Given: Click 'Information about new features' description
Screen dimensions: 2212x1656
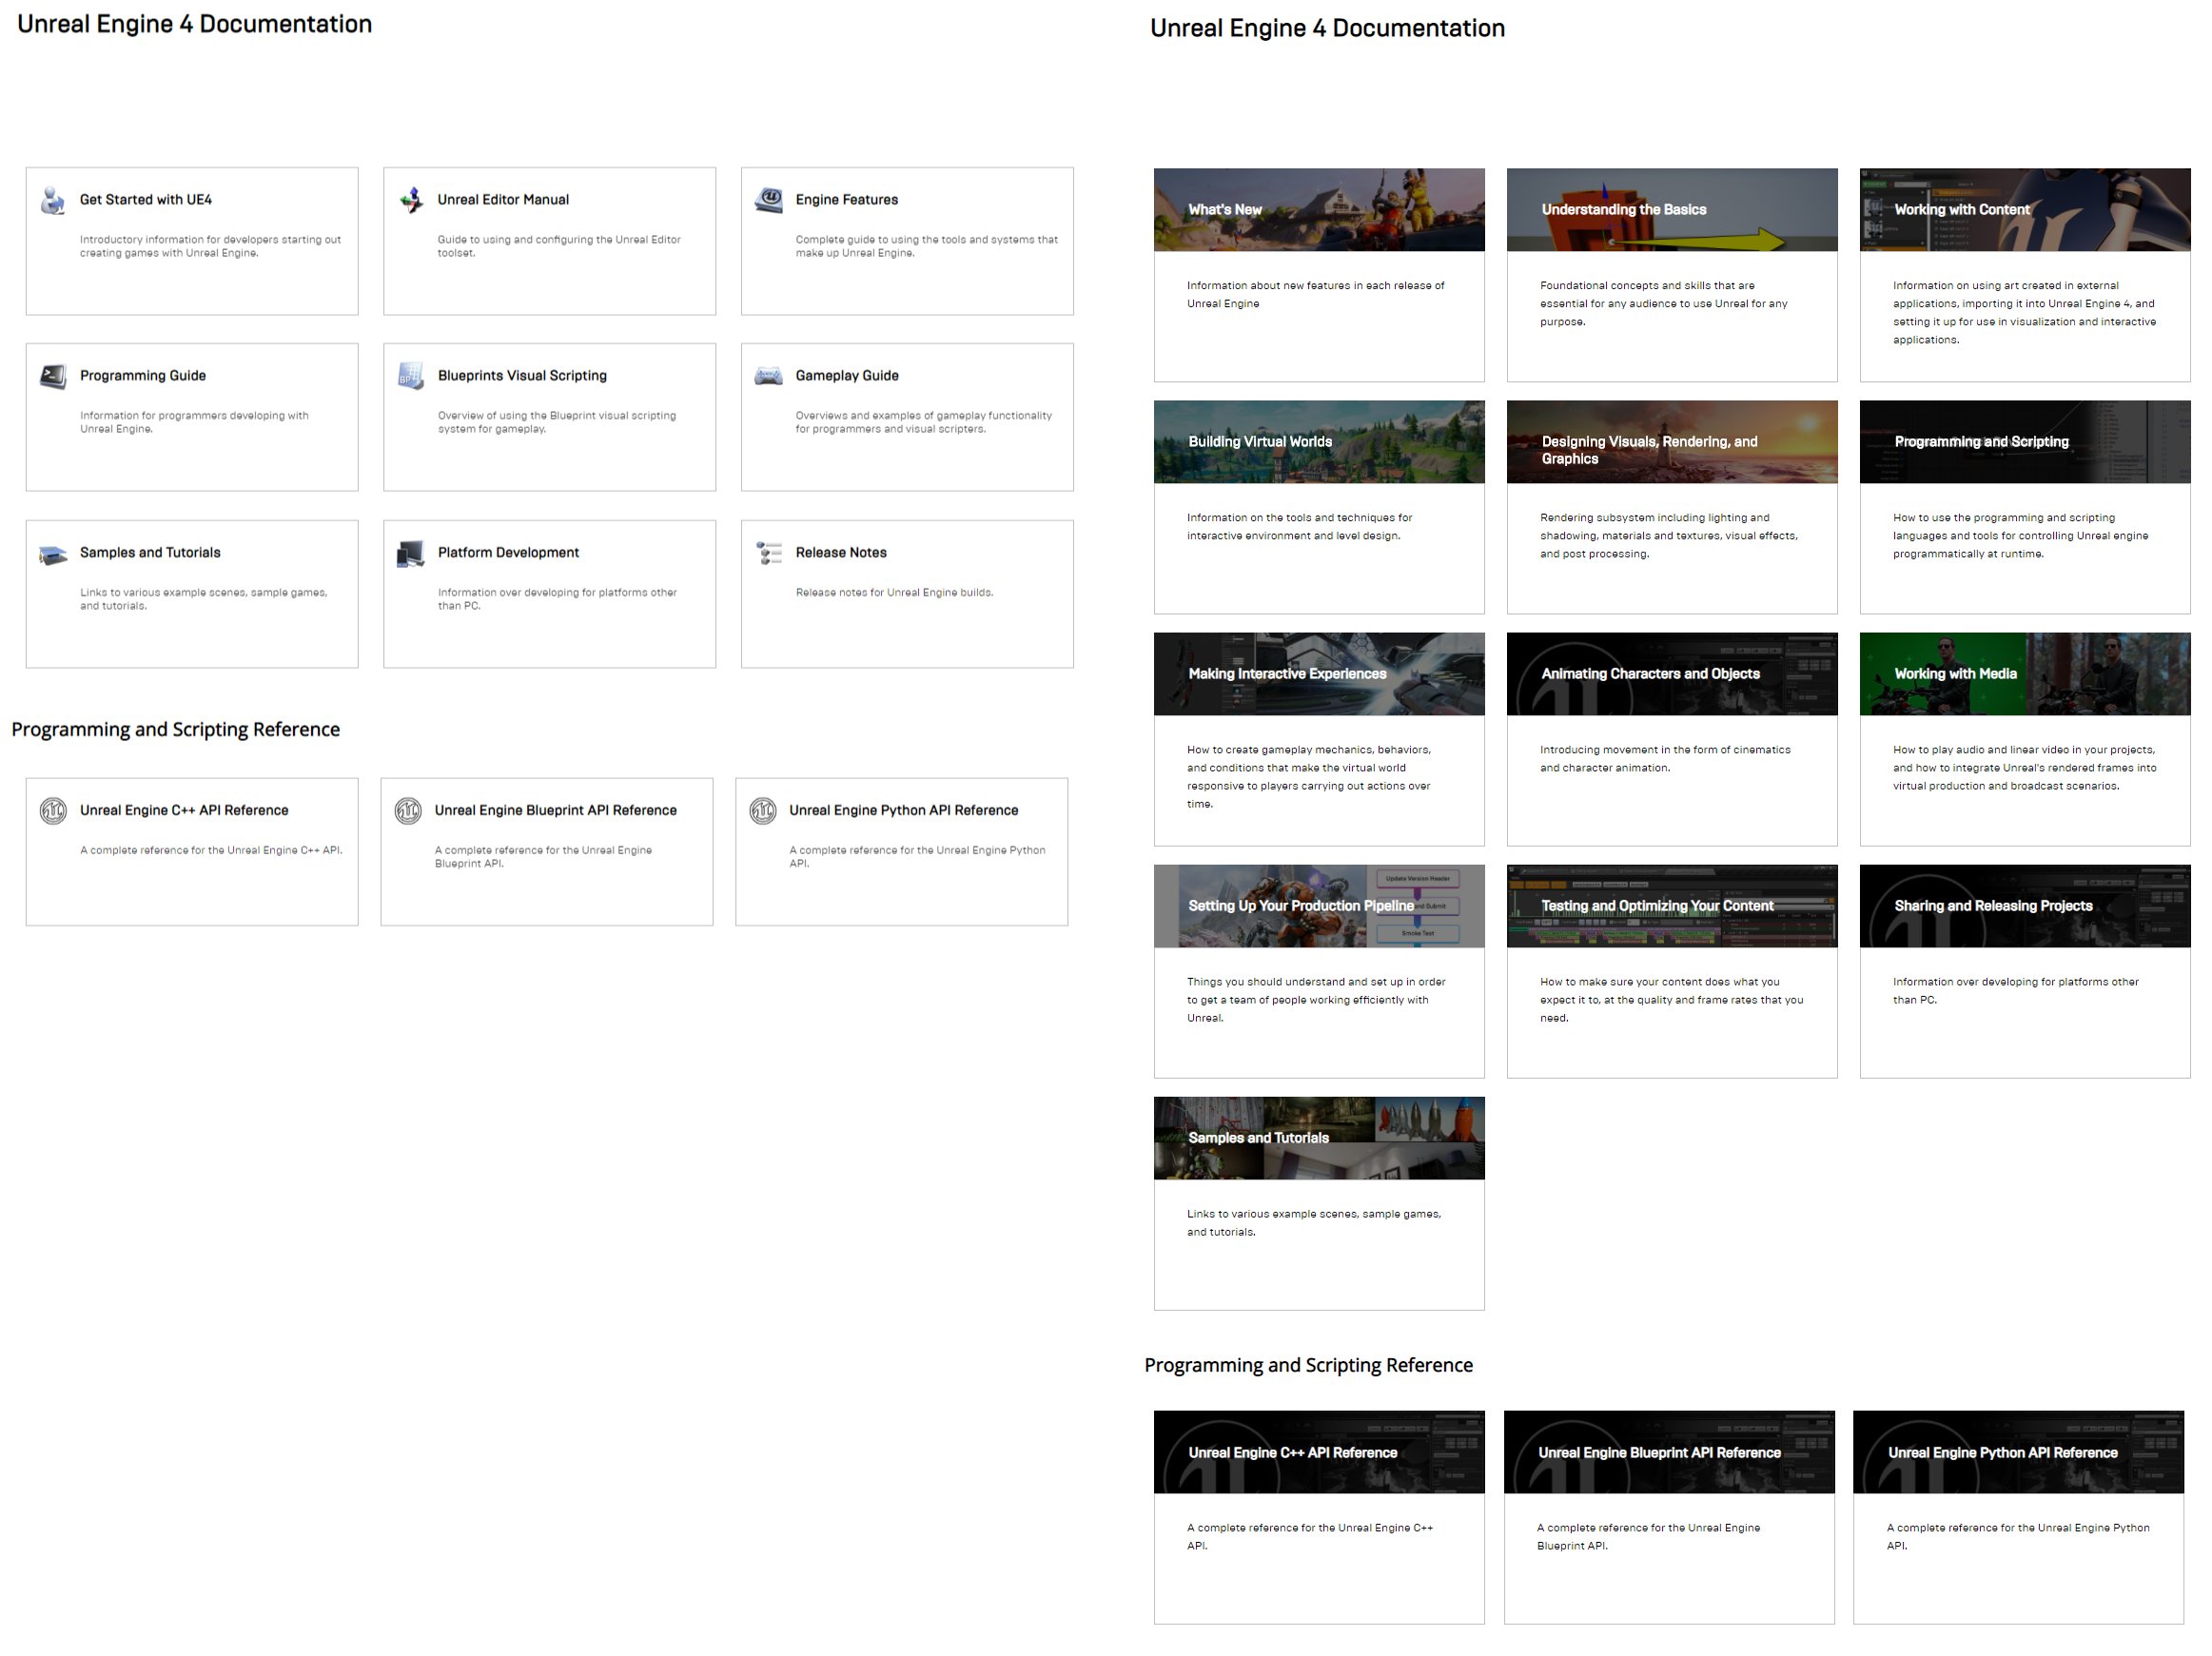Looking at the screenshot, I should click(x=1315, y=295).
